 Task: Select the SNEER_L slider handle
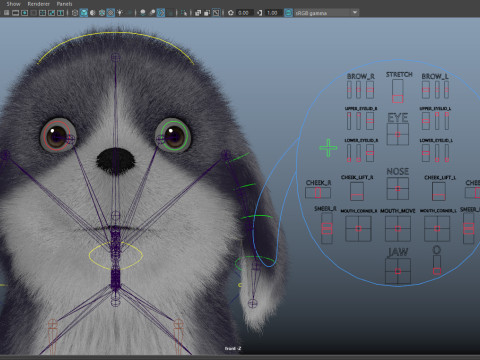tap(469, 229)
